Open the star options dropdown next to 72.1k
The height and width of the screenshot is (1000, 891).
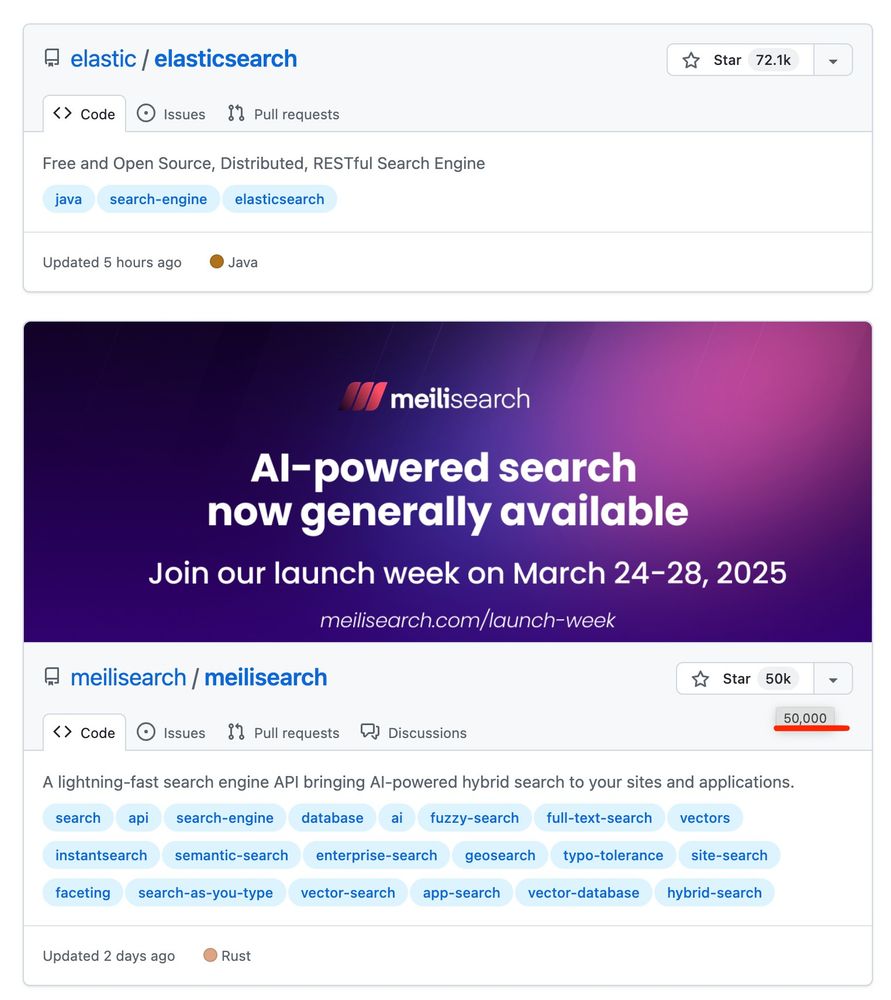pos(833,60)
